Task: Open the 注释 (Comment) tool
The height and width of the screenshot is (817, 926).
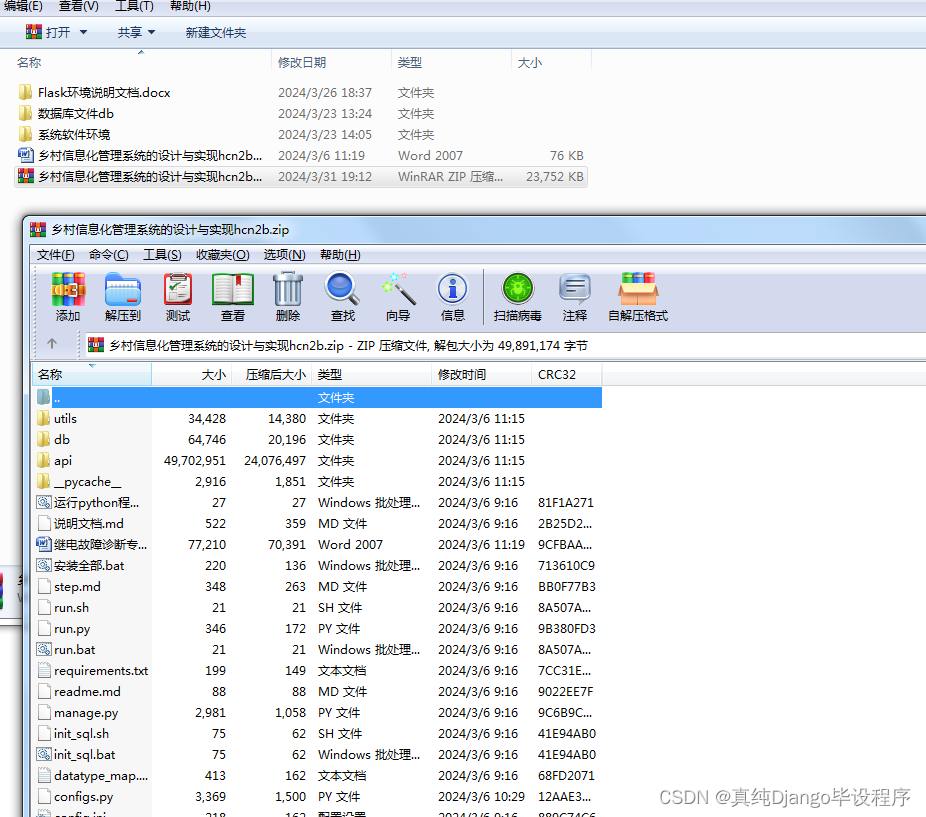Action: point(574,297)
